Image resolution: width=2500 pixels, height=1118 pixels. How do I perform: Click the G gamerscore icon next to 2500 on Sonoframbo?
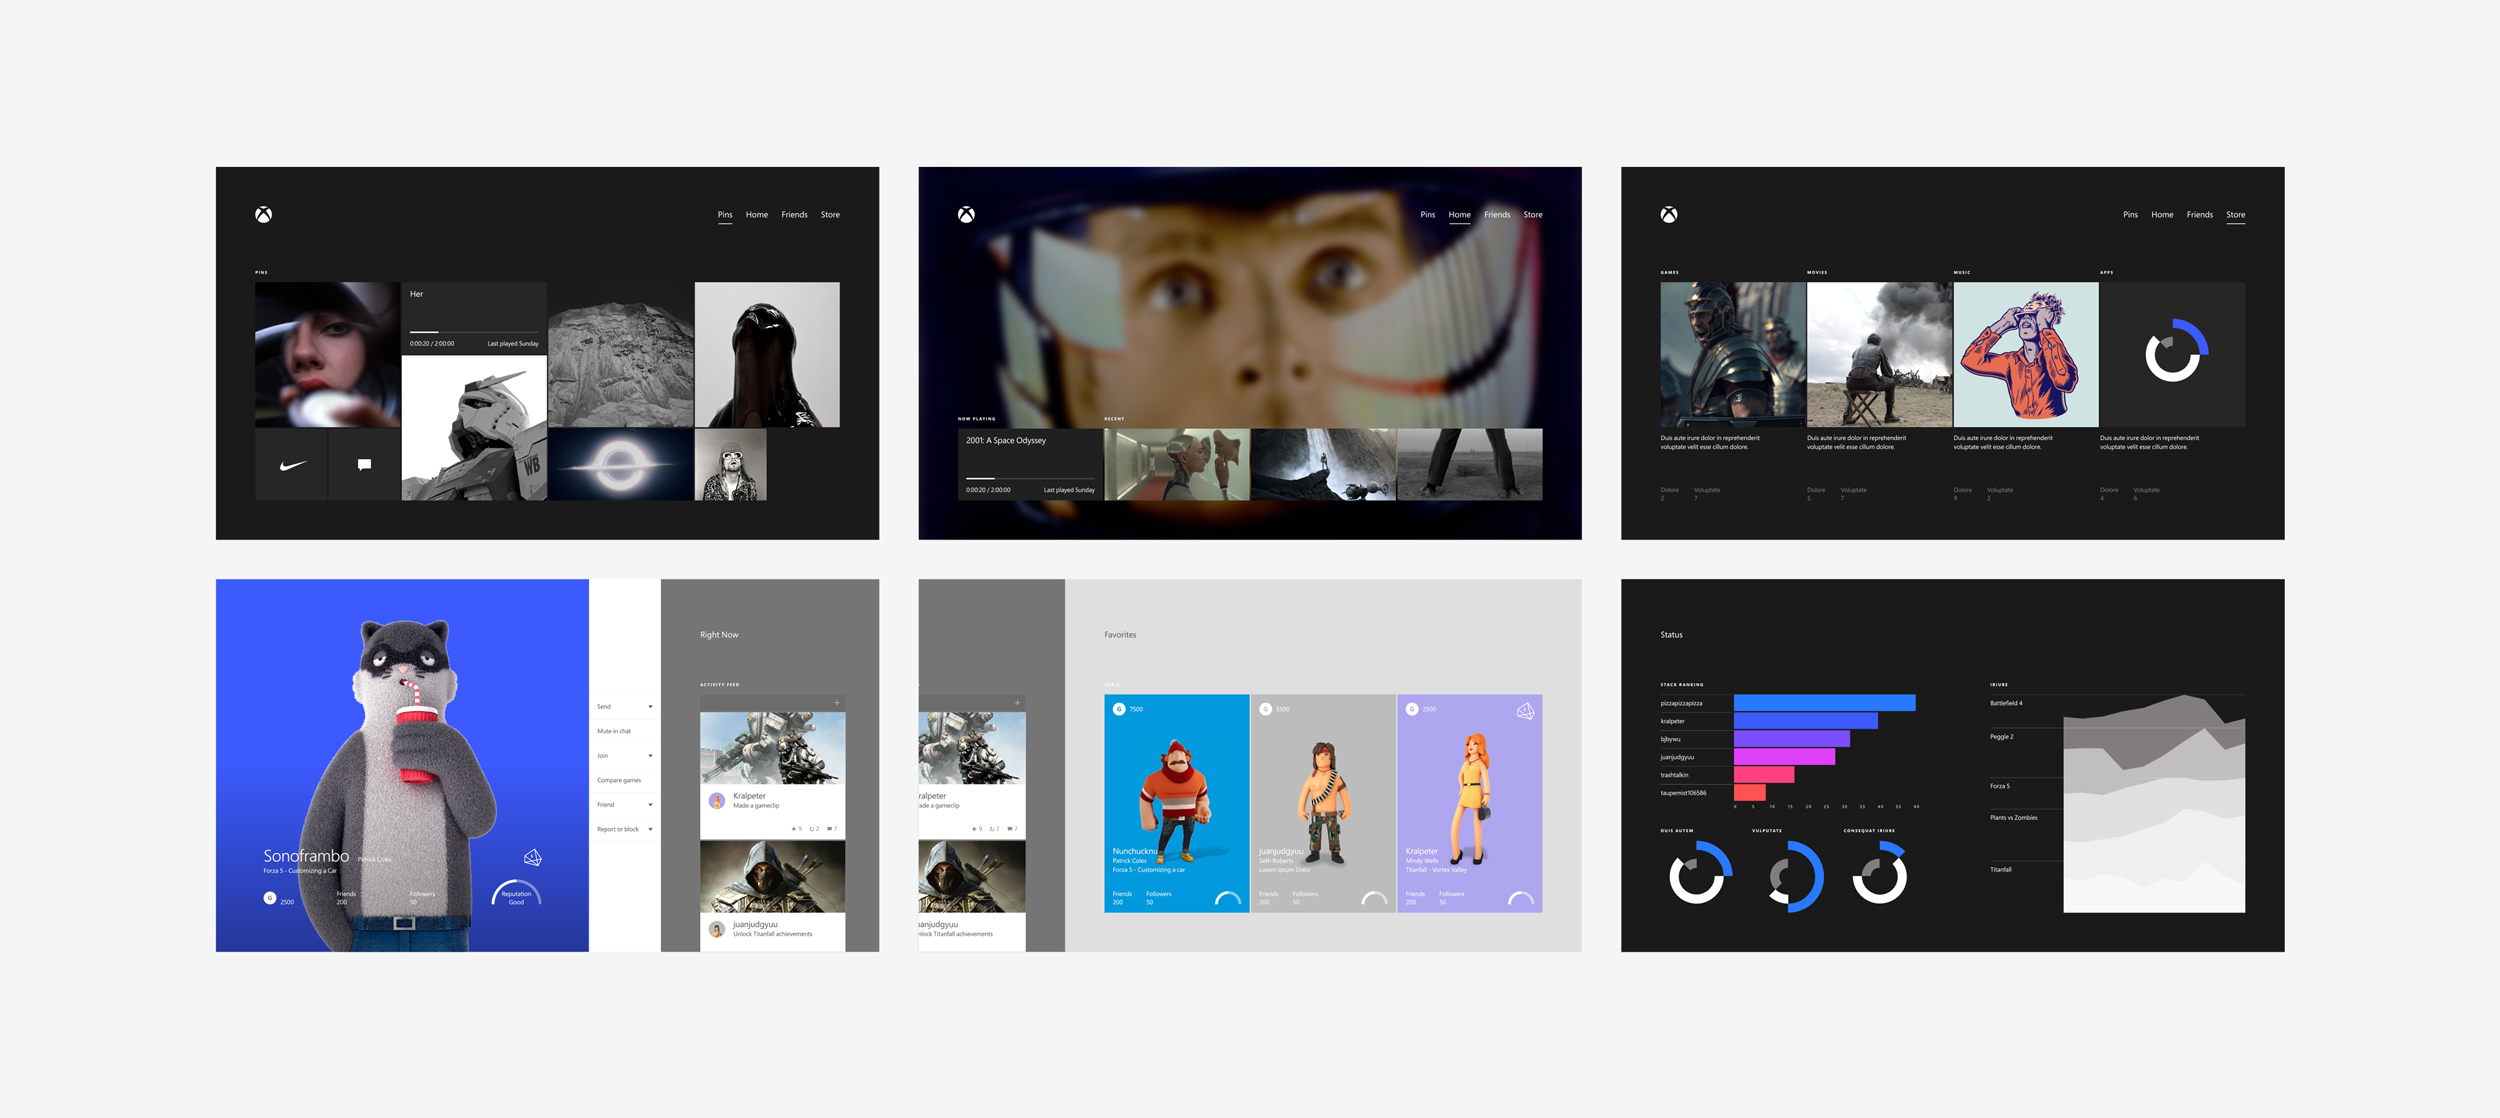coord(270,898)
